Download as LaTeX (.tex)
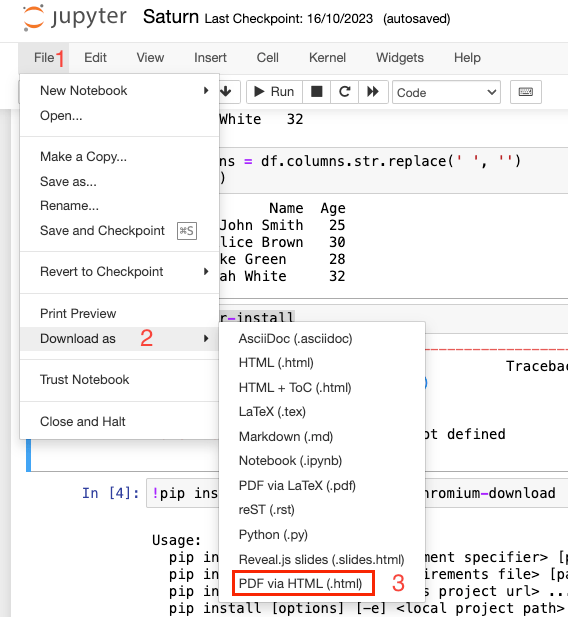The image size is (568, 617). 322,412
